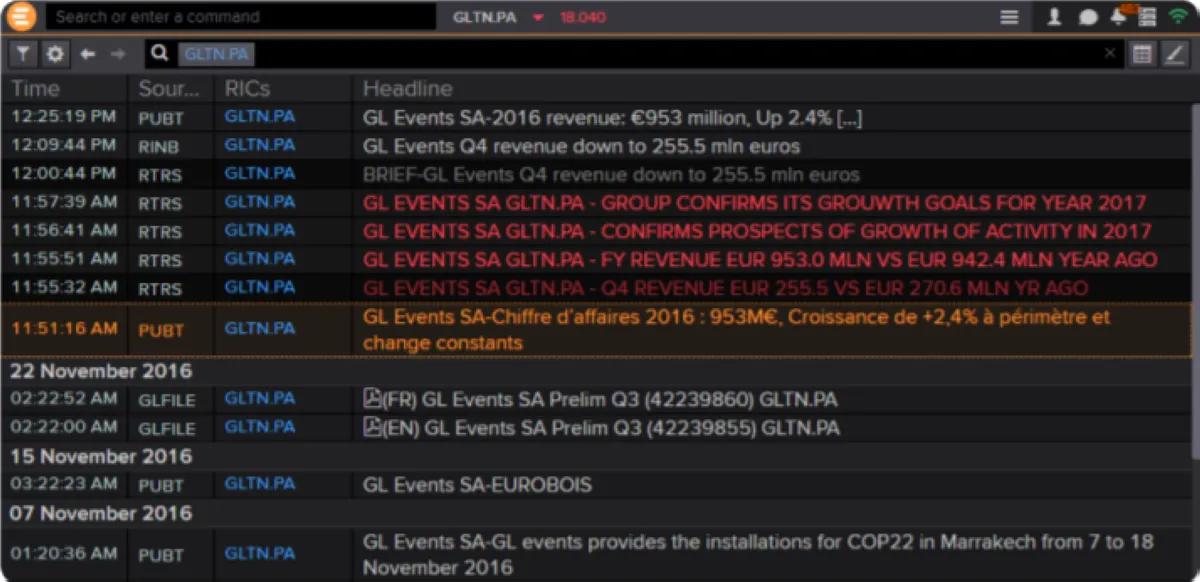Sort by the Time column header
Screen dimensions: 1200x582
(x=36, y=89)
